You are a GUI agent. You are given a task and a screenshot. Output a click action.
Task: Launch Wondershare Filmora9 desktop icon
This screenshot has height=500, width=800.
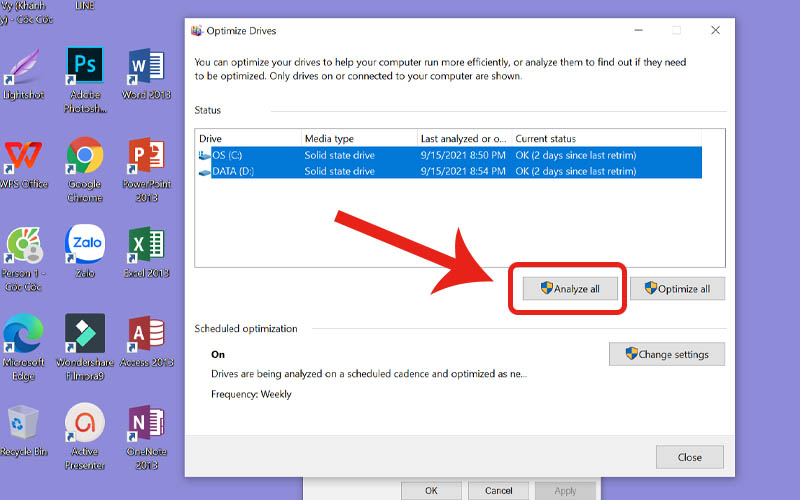point(85,335)
